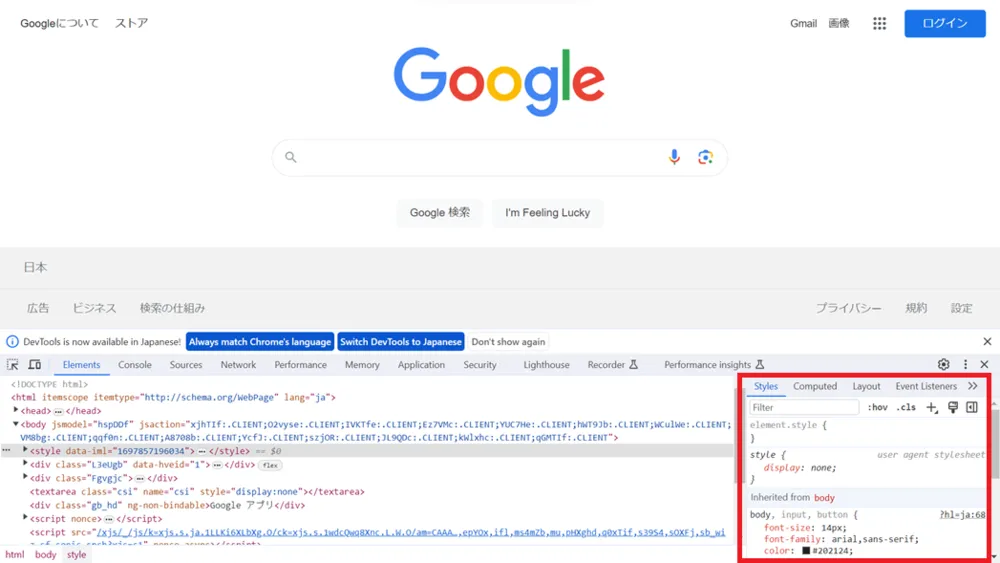The image size is (1000, 563).
Task: Toggle the computed styles sidebar icon
Action: click(x=972, y=407)
